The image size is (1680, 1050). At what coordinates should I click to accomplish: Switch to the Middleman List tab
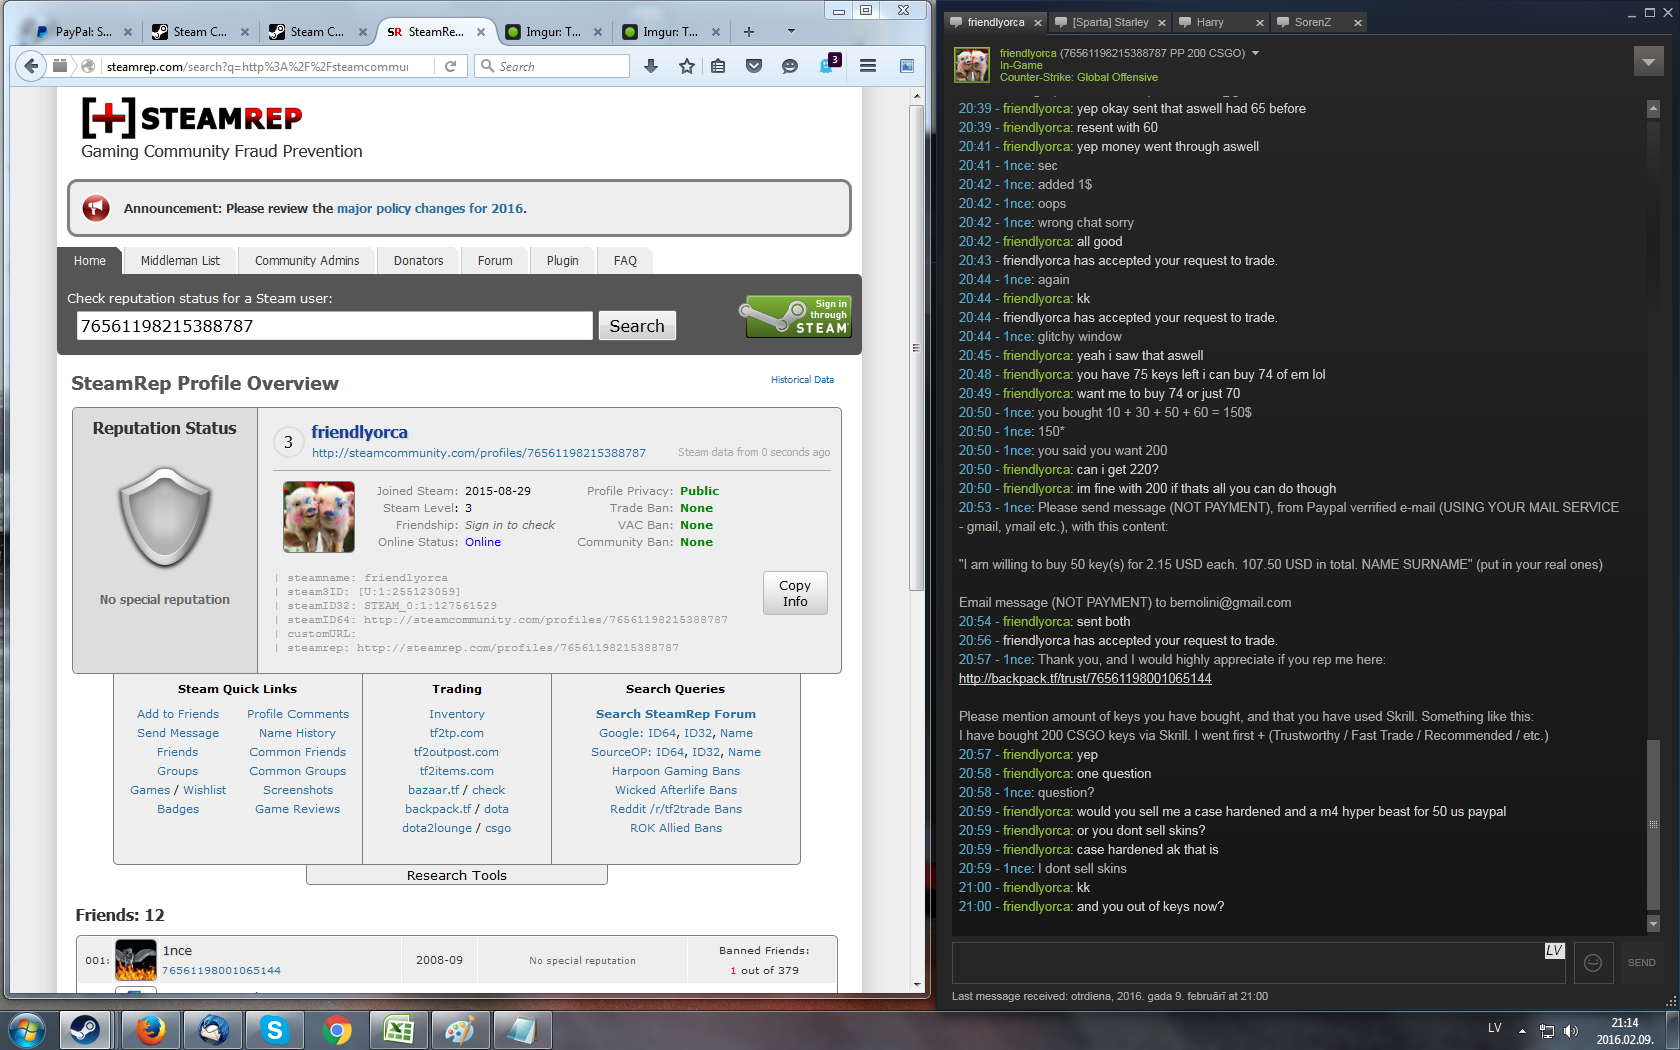[180, 261]
